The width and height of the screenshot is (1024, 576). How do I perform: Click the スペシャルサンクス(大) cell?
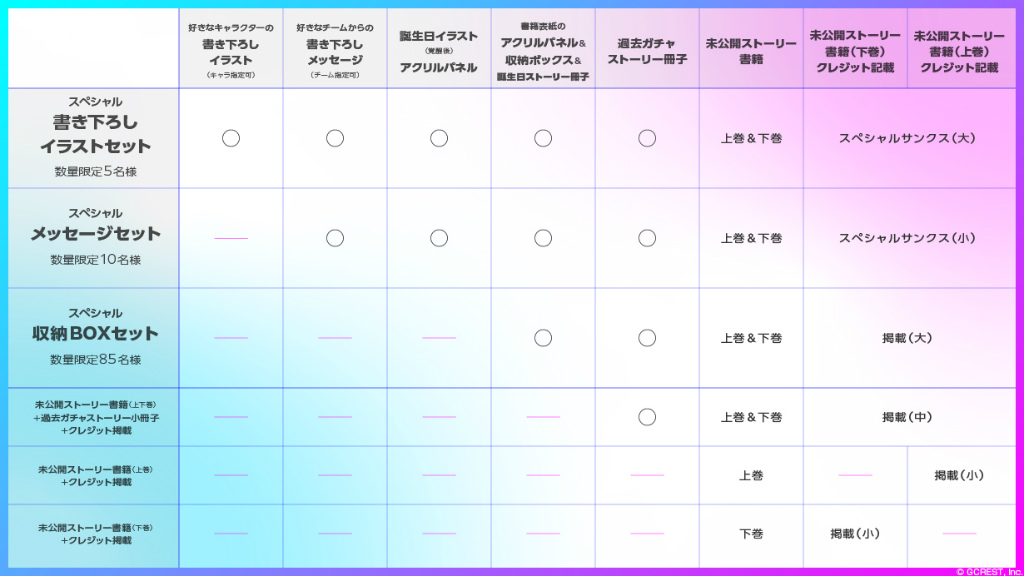tap(907, 138)
